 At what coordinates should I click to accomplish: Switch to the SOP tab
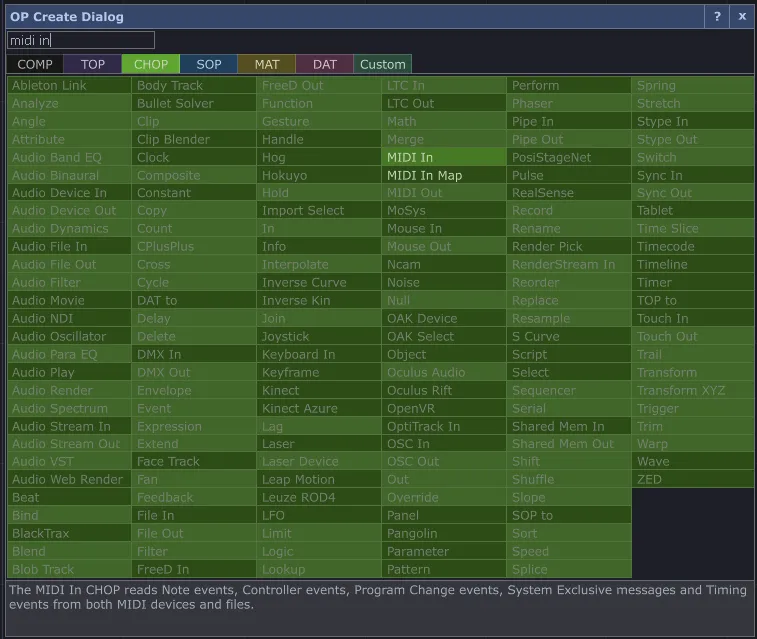click(209, 64)
